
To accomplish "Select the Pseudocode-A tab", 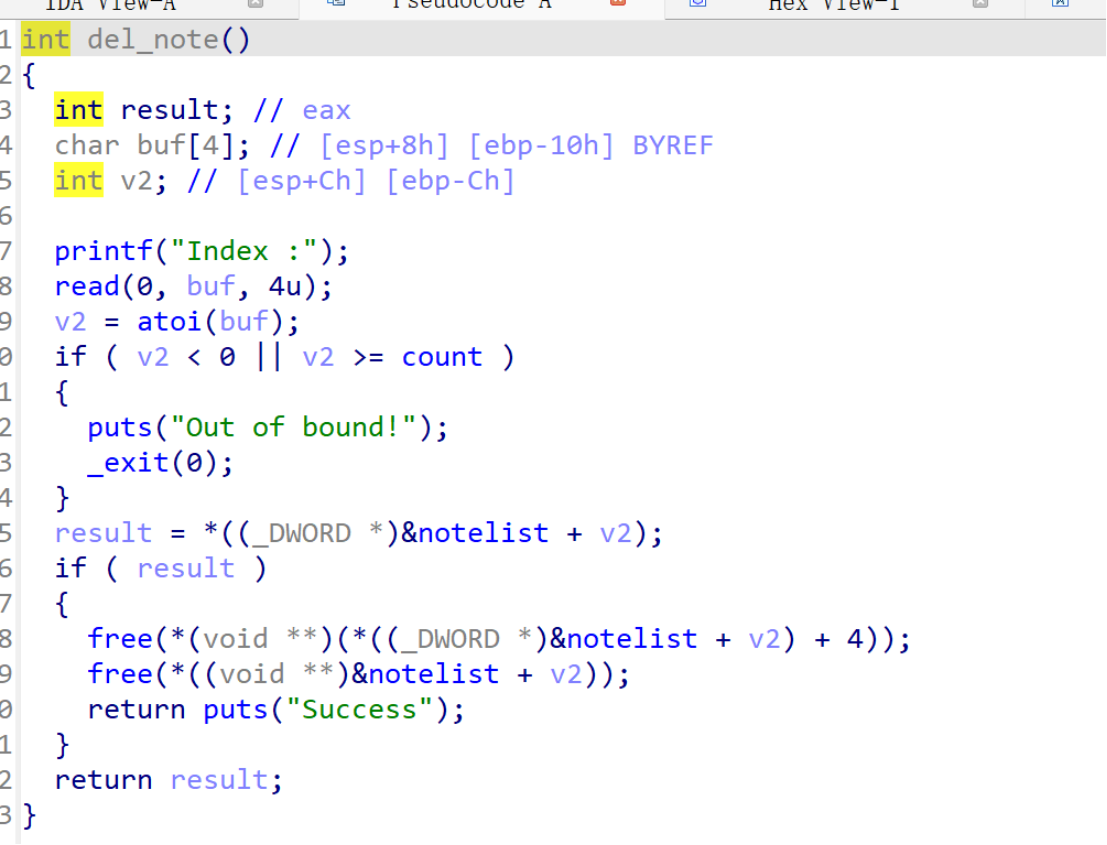I will click(472, 5).
